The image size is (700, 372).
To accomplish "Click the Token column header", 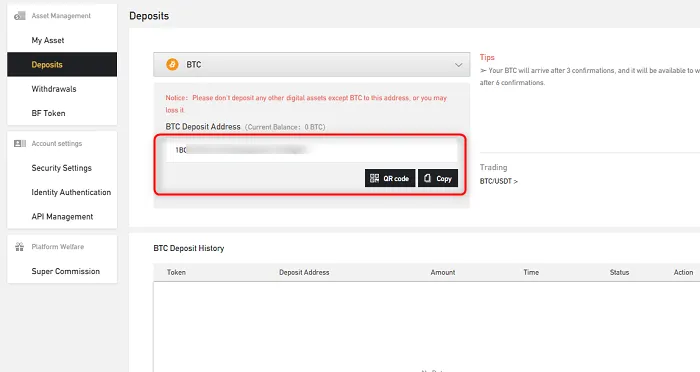I will pos(176,272).
